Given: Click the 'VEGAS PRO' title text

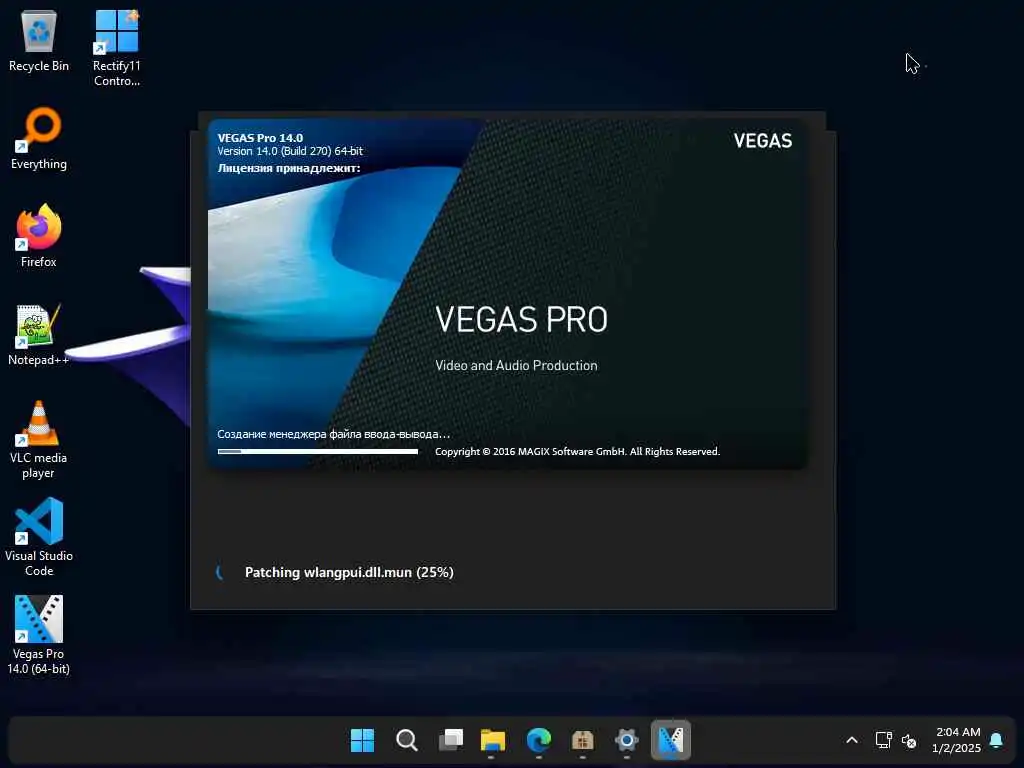Looking at the screenshot, I should click(521, 319).
